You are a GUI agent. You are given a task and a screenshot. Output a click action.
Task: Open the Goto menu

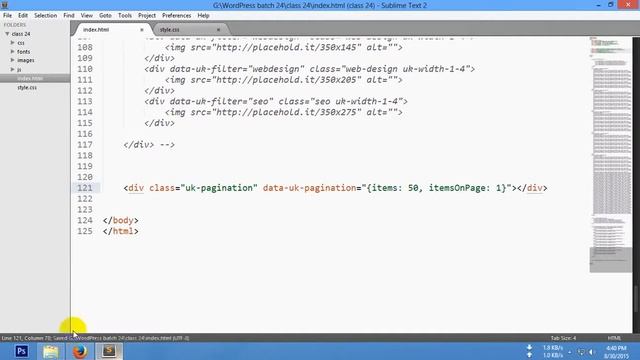tap(105, 16)
